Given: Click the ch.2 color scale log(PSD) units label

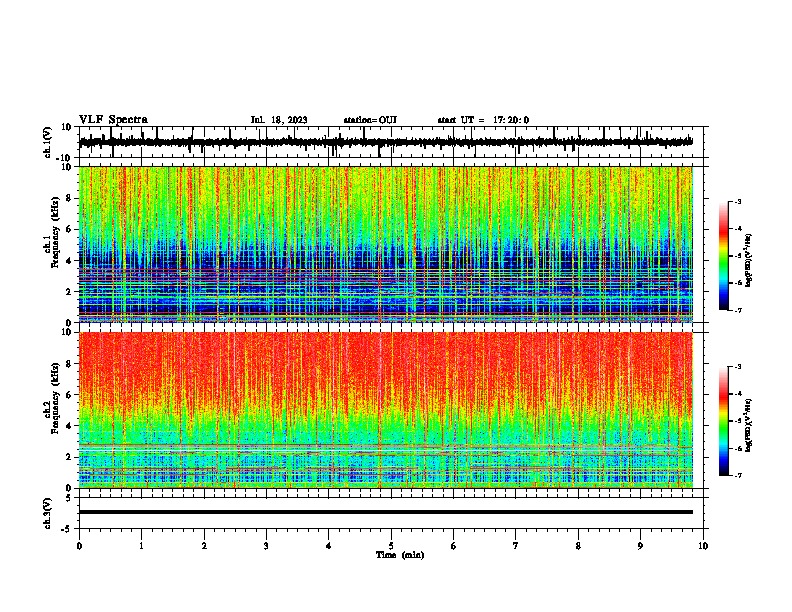Looking at the screenshot, I should click(749, 425).
